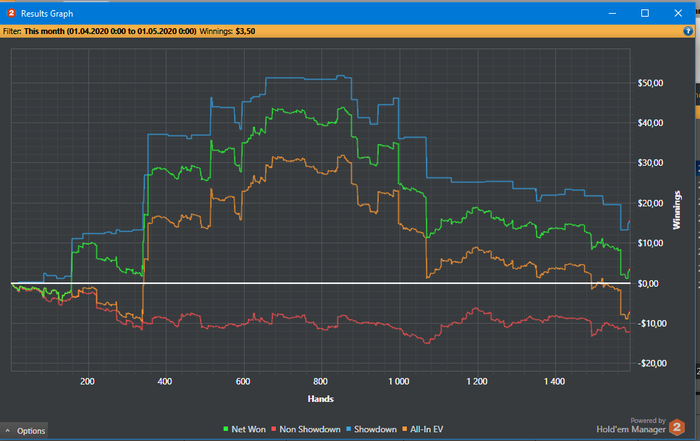Toggle the Non Showdown legend entry
This screenshot has width=700, height=441.
click(306, 429)
